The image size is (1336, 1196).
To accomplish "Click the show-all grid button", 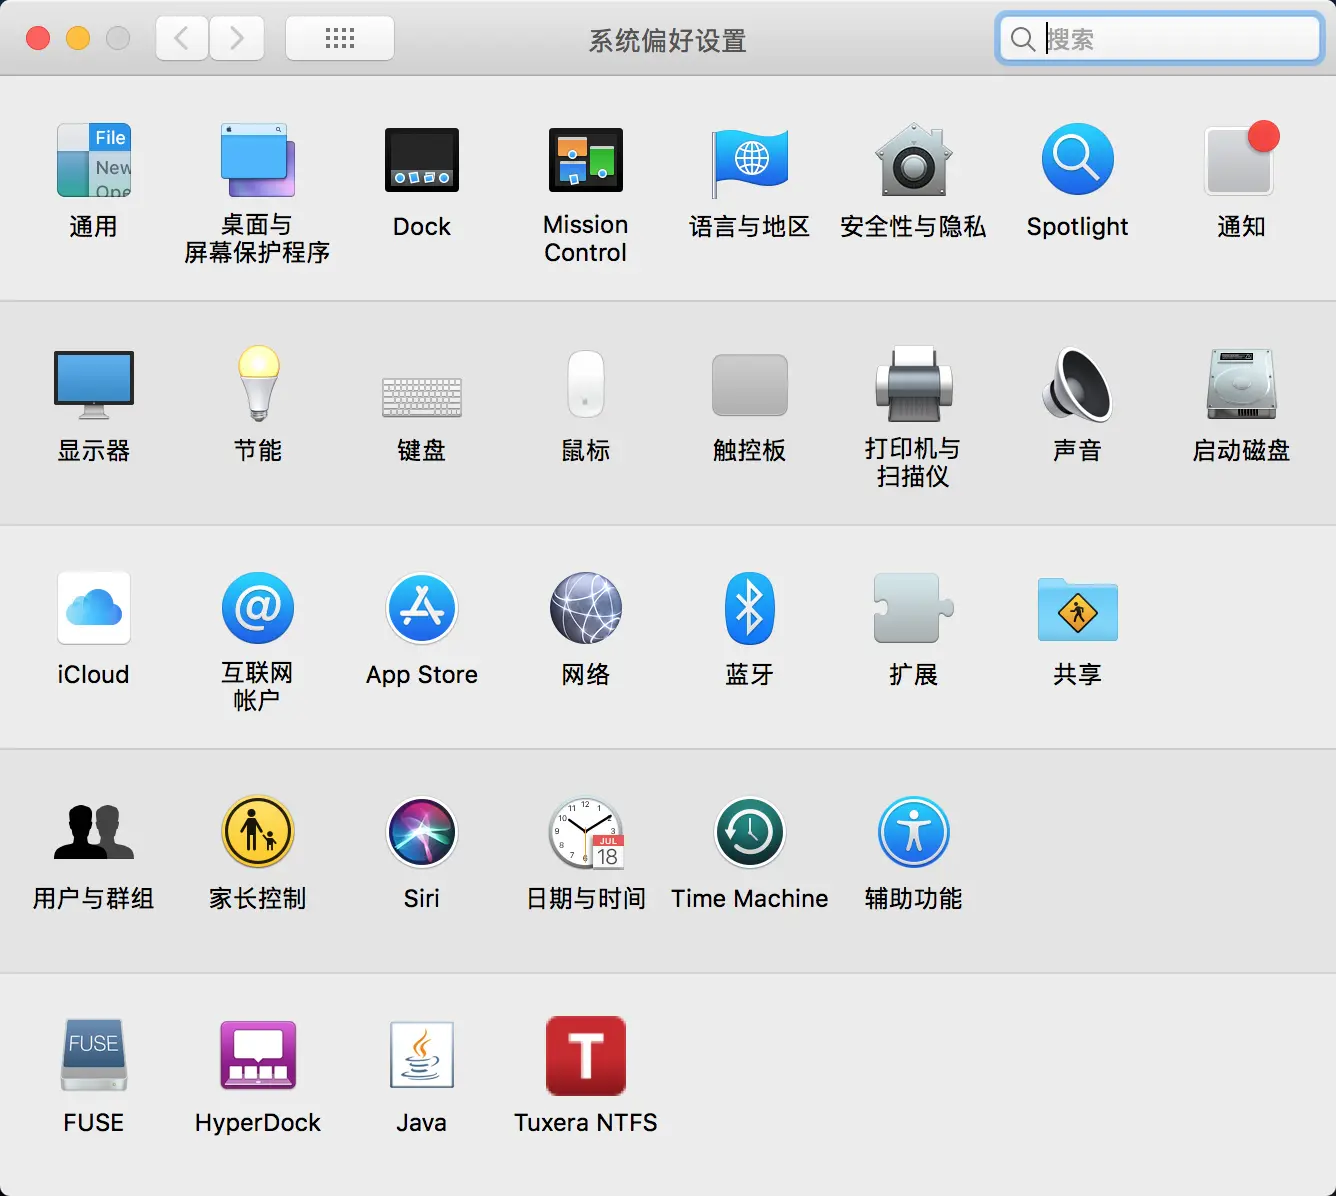I will [x=340, y=39].
